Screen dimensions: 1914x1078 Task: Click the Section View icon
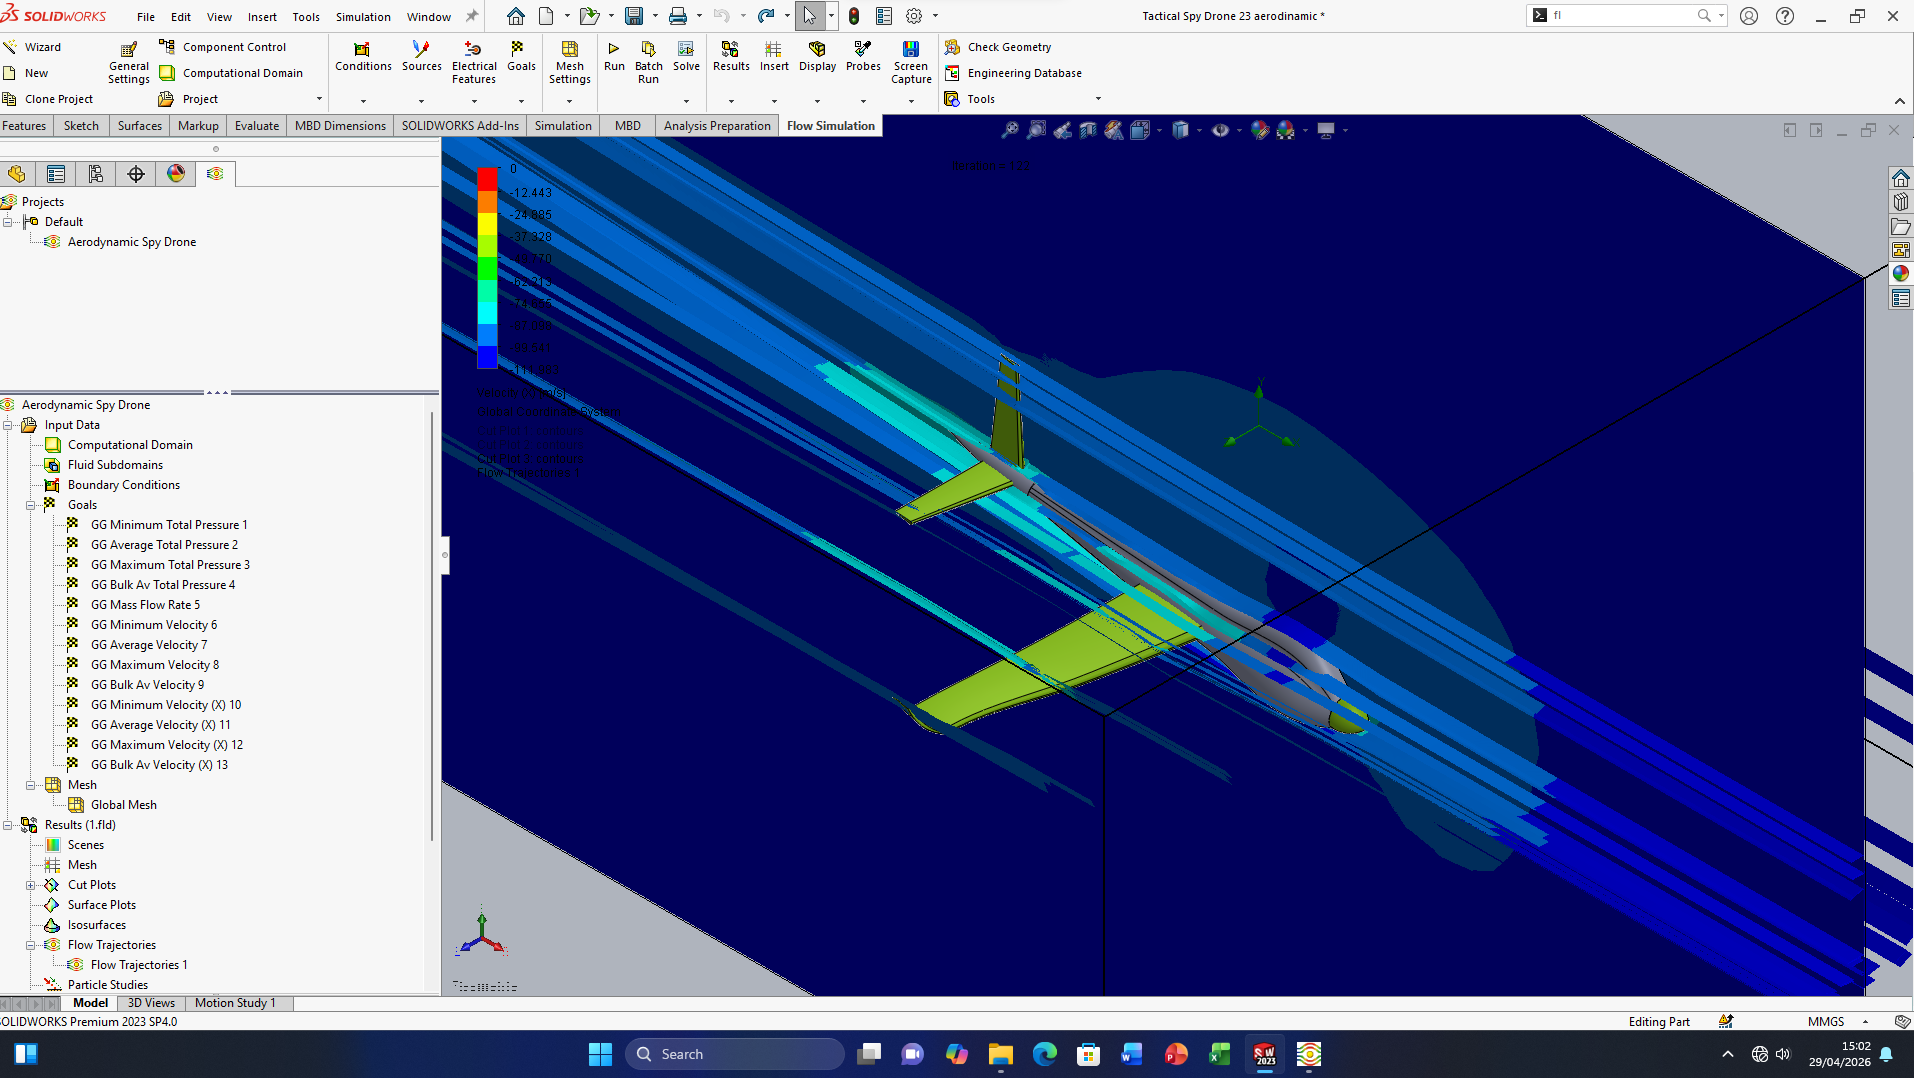point(1088,130)
